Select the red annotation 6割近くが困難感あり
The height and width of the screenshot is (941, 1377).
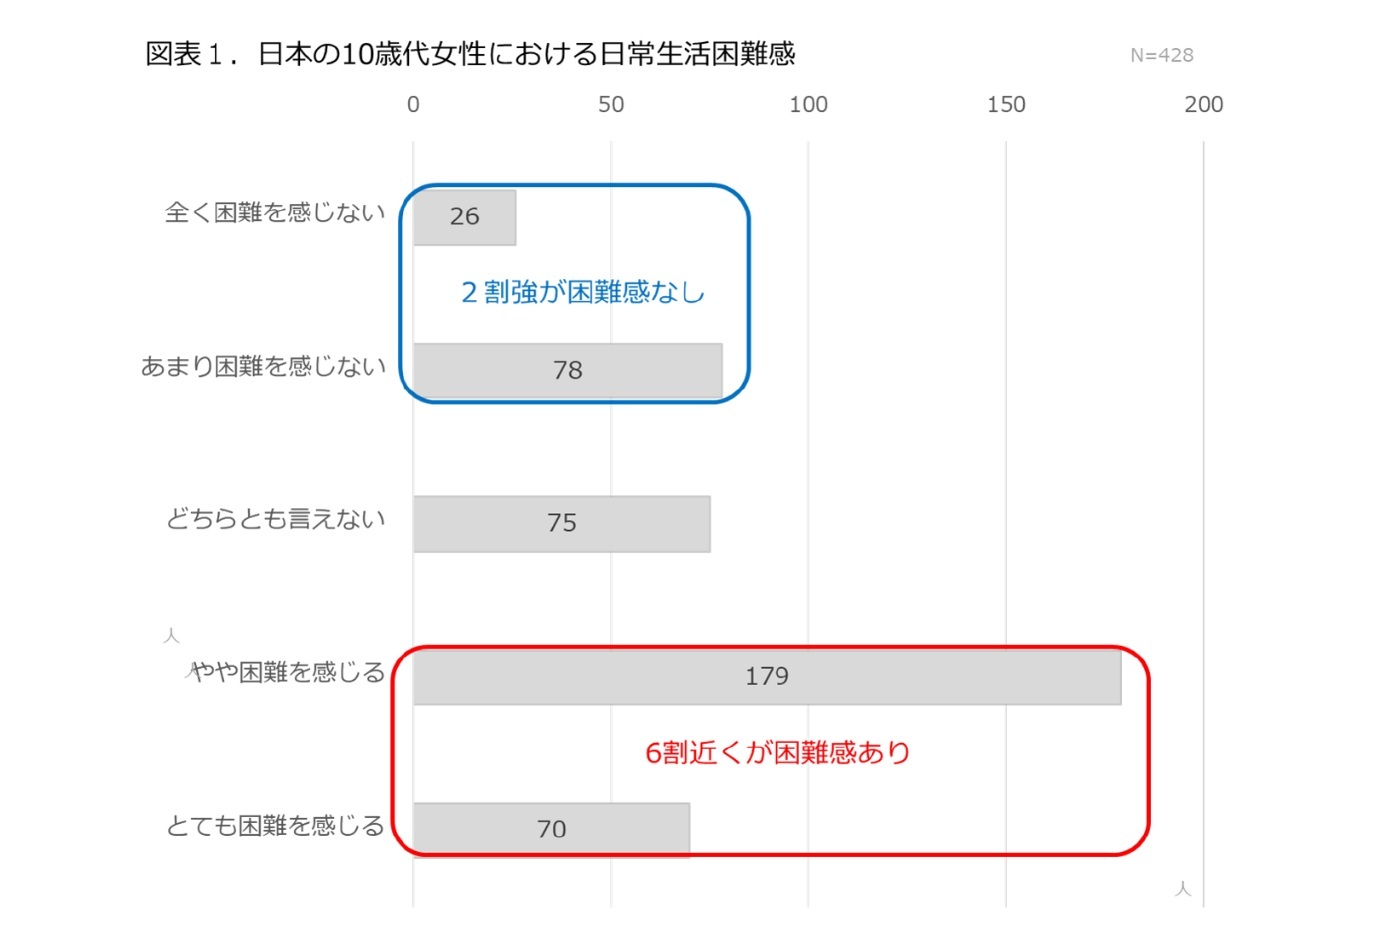(778, 752)
